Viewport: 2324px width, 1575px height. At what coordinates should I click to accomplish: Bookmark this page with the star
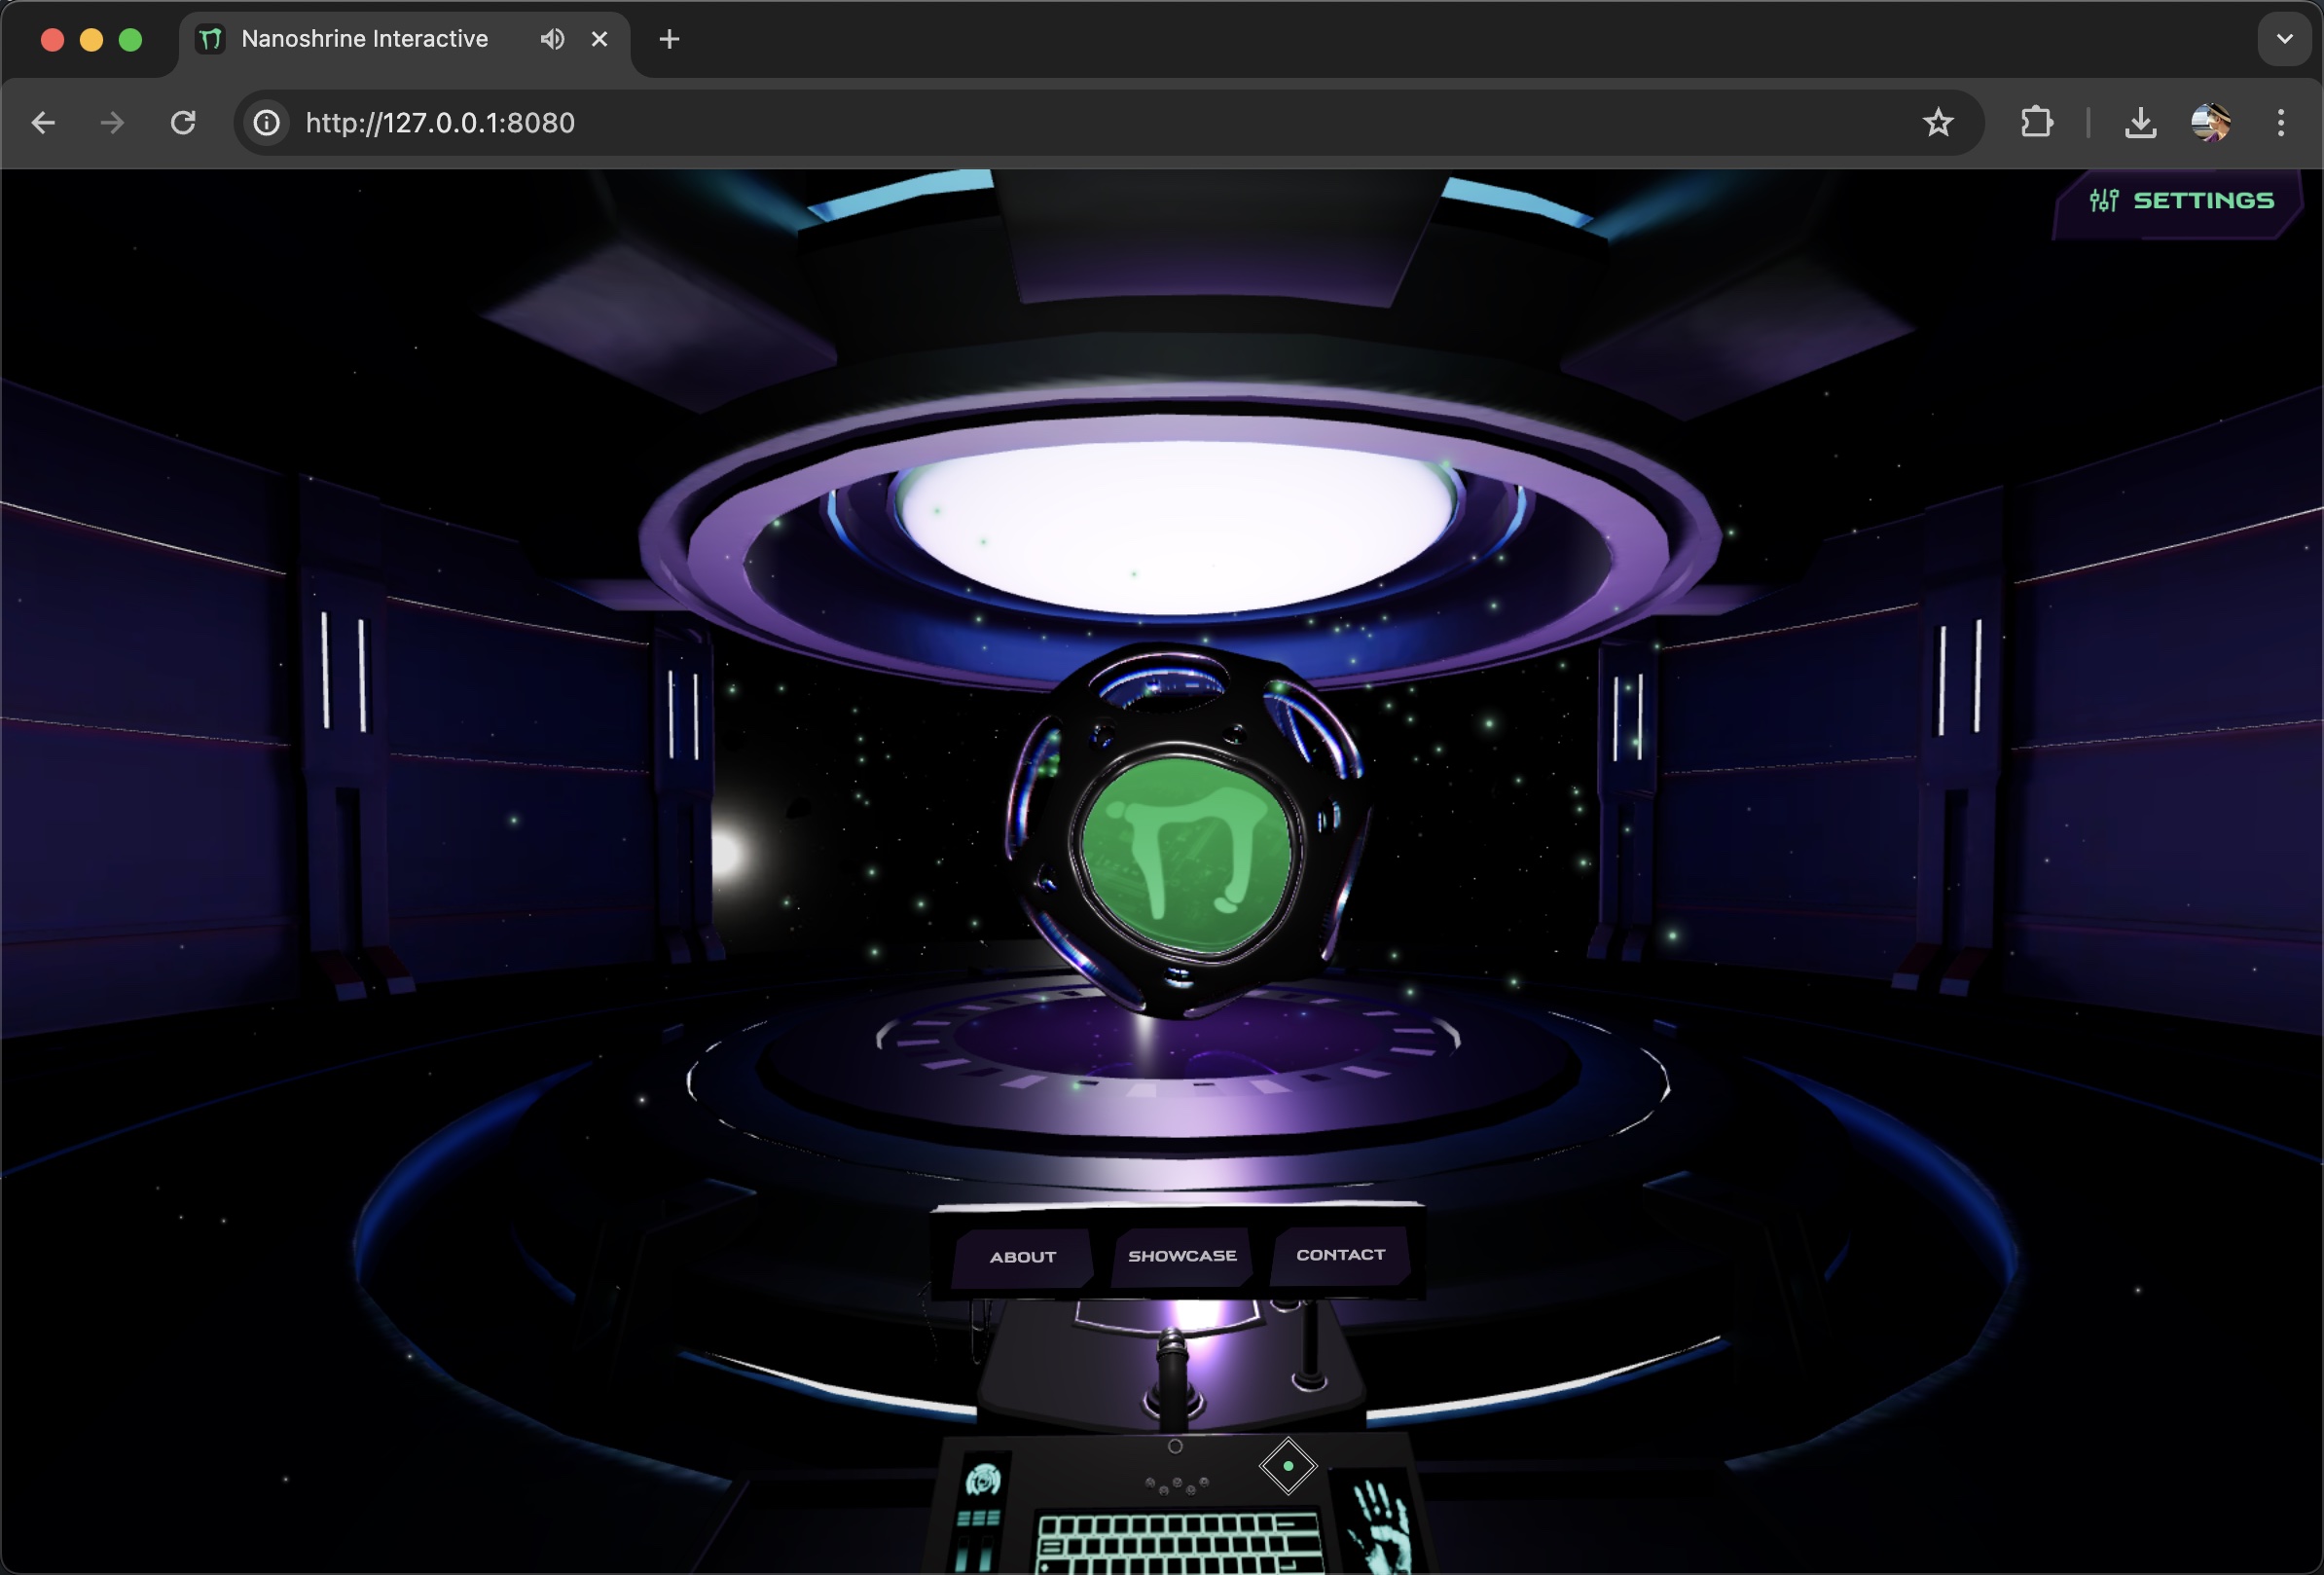coord(1937,123)
